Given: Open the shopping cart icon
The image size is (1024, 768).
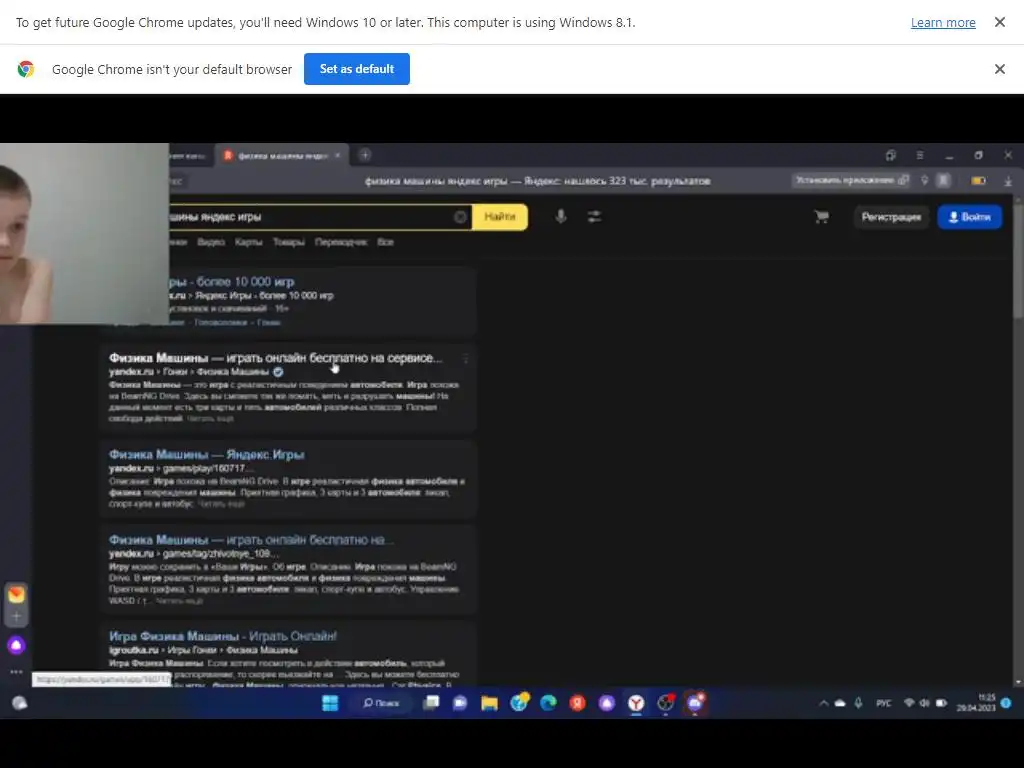Looking at the screenshot, I should click(822, 216).
